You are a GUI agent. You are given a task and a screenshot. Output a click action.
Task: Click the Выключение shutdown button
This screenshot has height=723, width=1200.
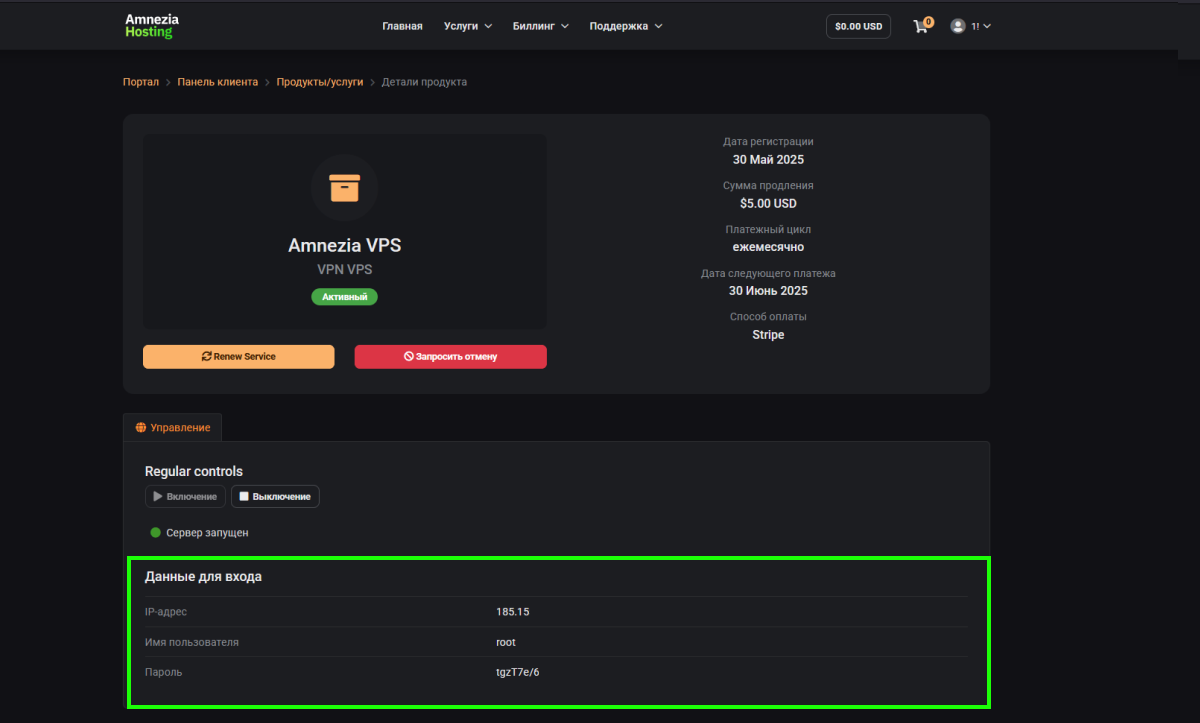(x=275, y=496)
